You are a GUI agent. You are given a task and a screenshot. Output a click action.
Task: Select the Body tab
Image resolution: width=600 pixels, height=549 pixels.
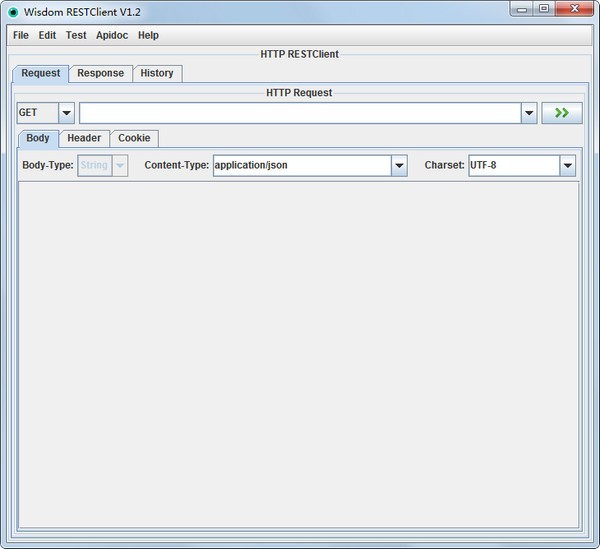pos(38,138)
